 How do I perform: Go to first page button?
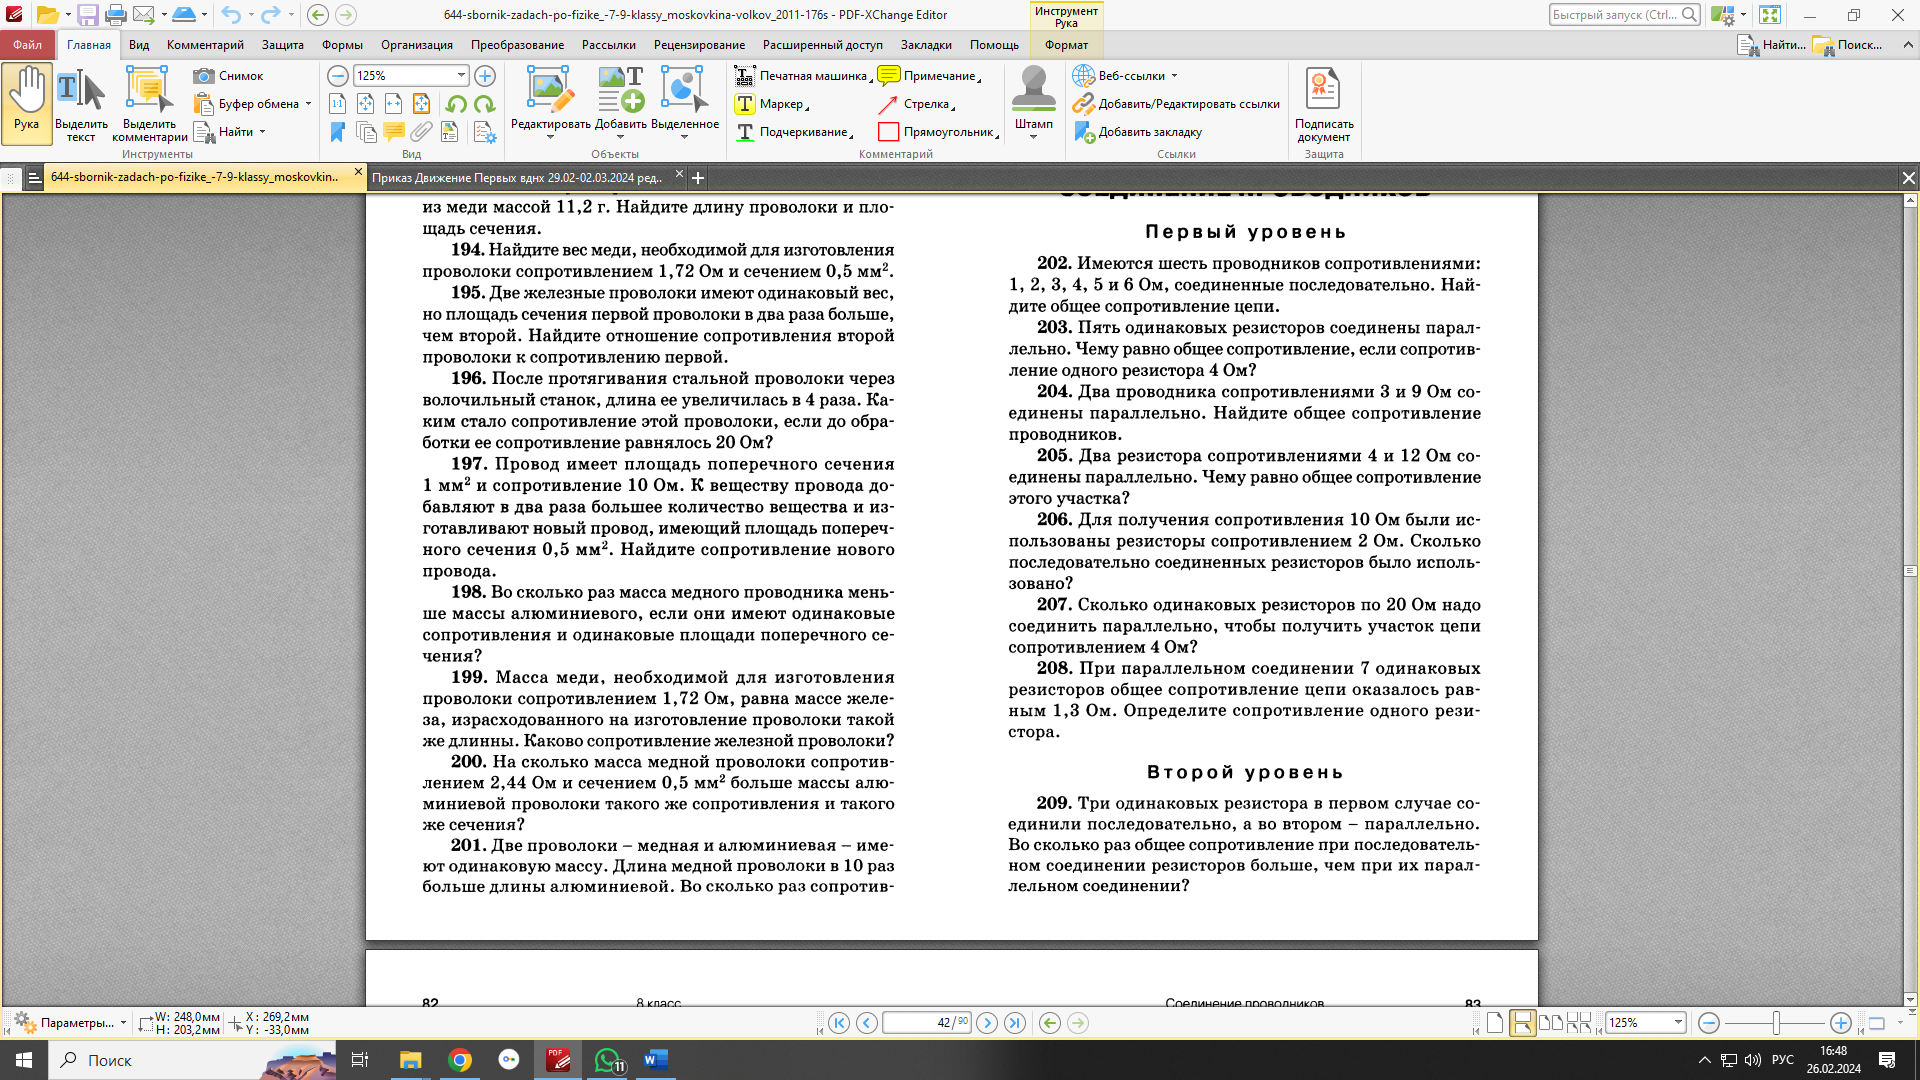(x=839, y=1023)
